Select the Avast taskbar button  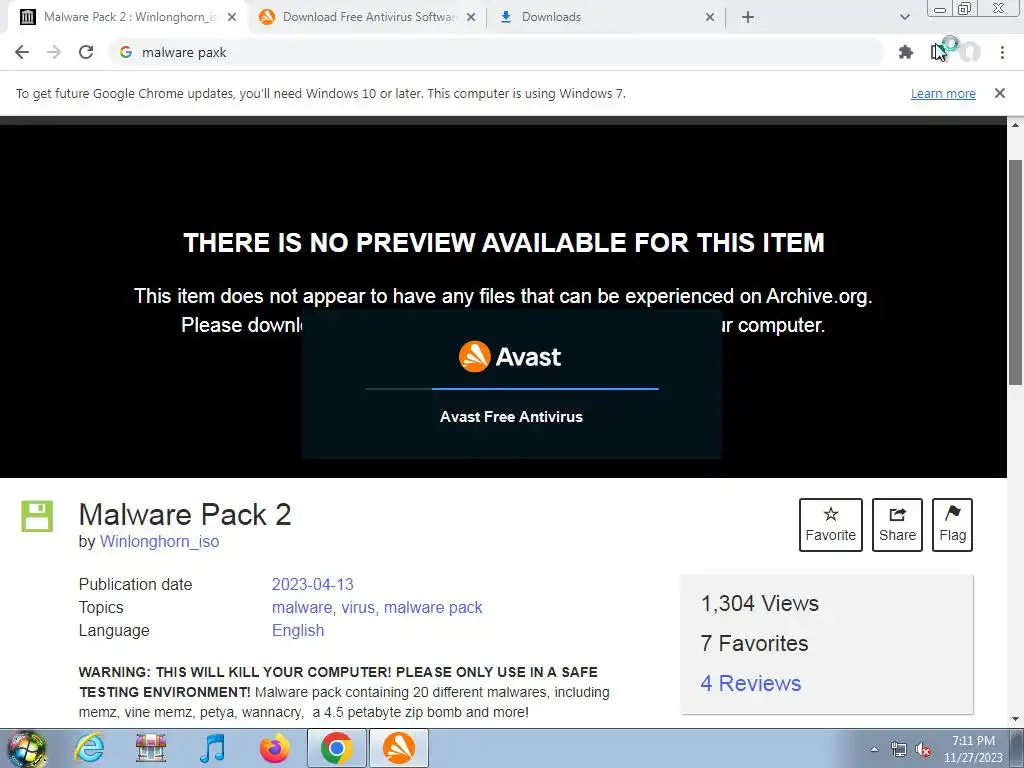[398, 748]
